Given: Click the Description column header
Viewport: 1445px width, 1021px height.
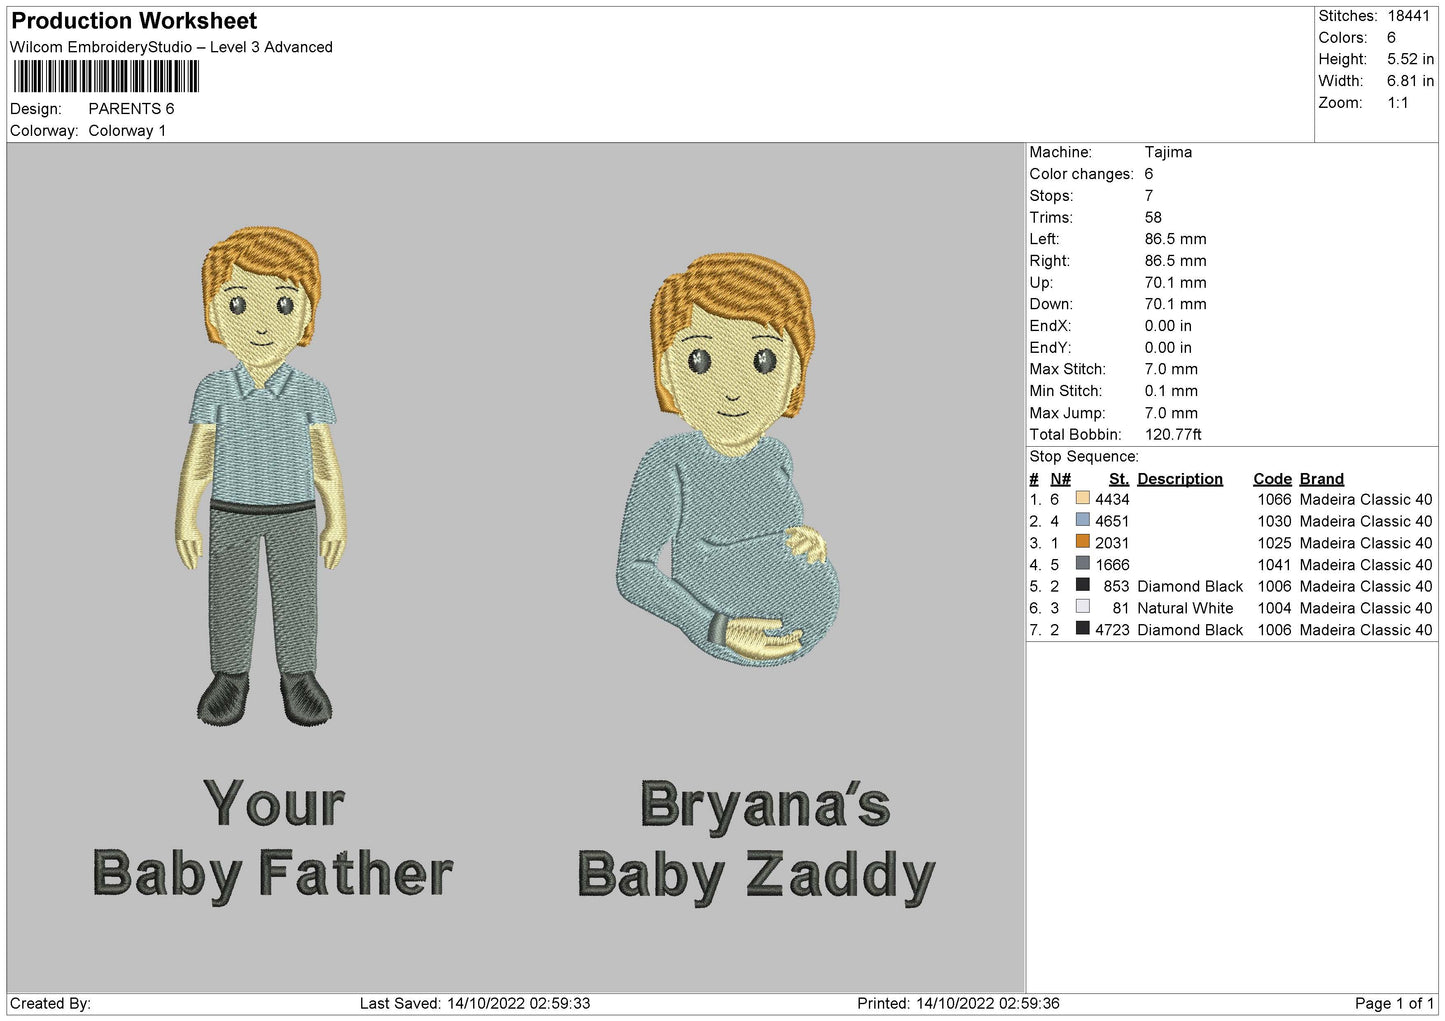Looking at the screenshot, I should point(1180,479).
